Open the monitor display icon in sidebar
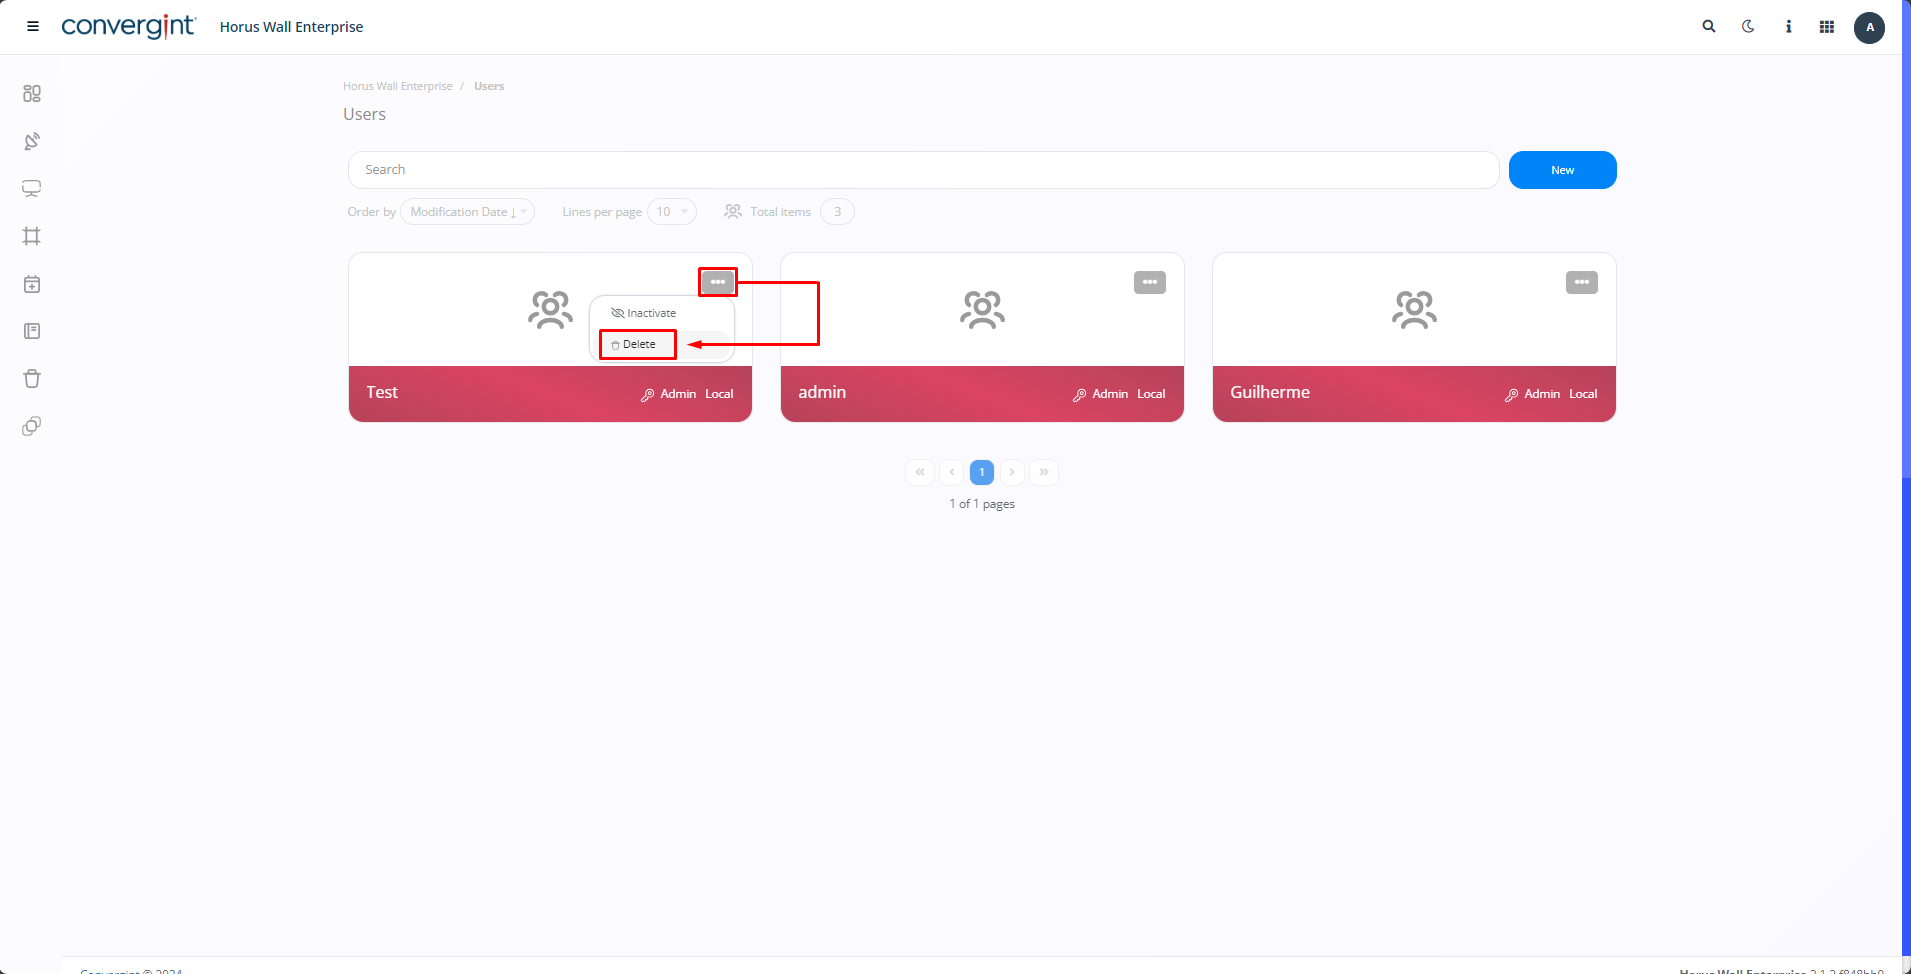 (x=32, y=189)
